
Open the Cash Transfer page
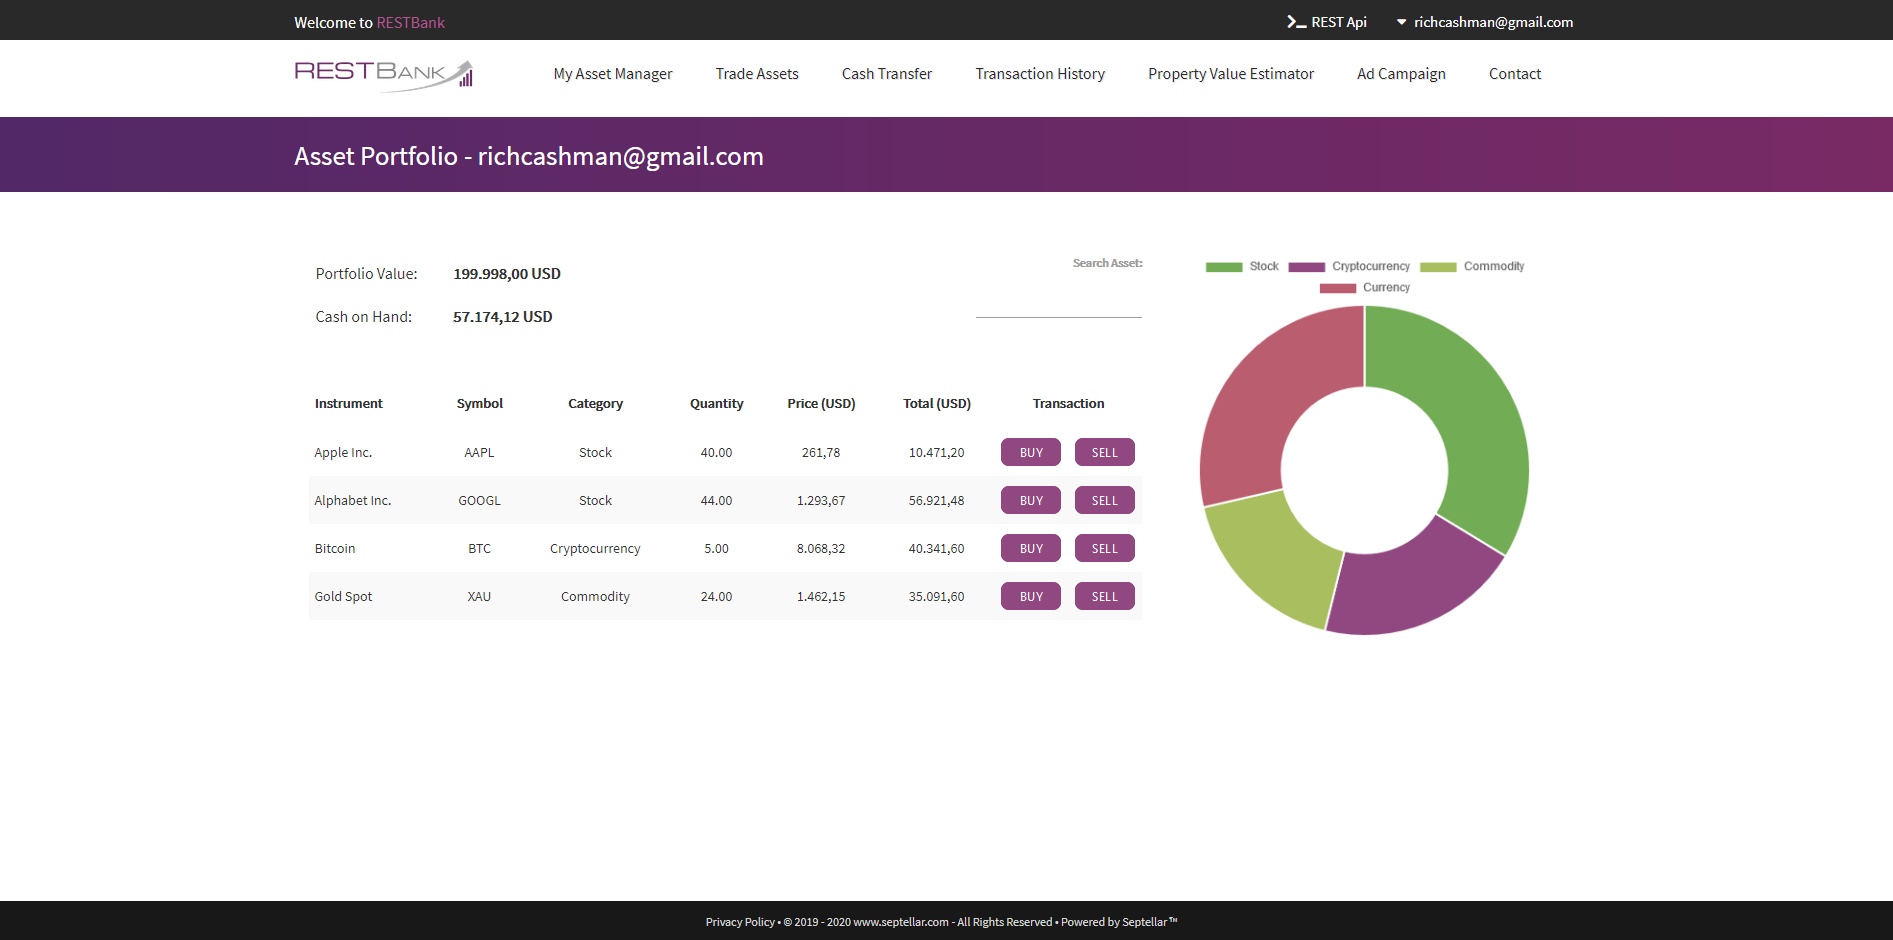click(x=886, y=73)
